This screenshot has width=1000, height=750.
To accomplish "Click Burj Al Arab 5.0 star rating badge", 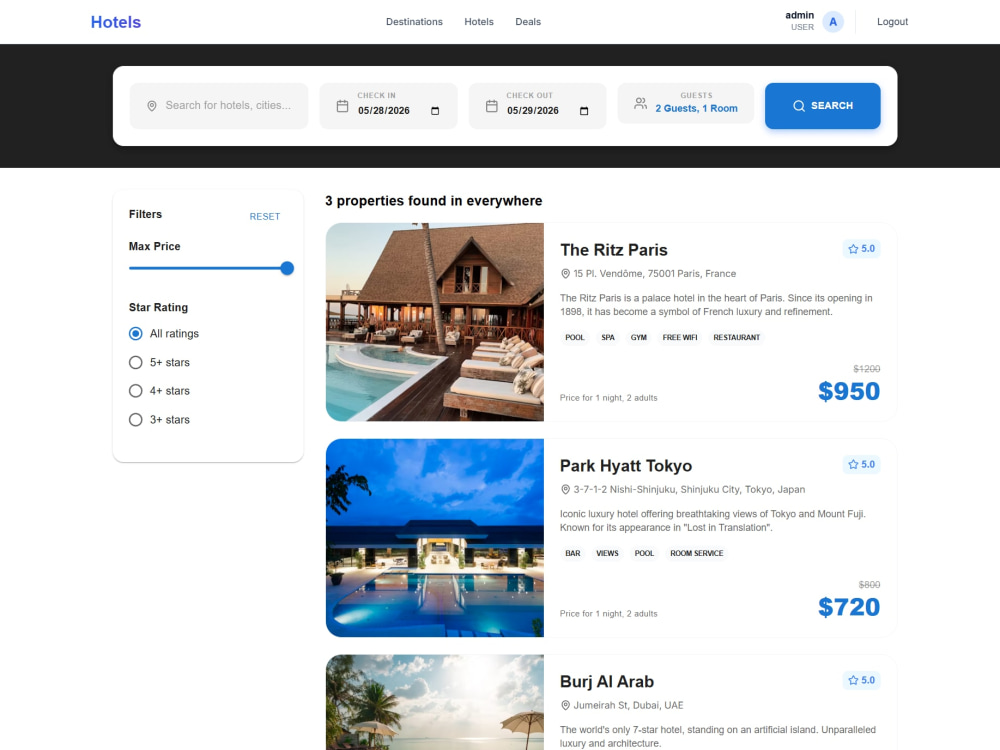I will pyautogui.click(x=861, y=680).
